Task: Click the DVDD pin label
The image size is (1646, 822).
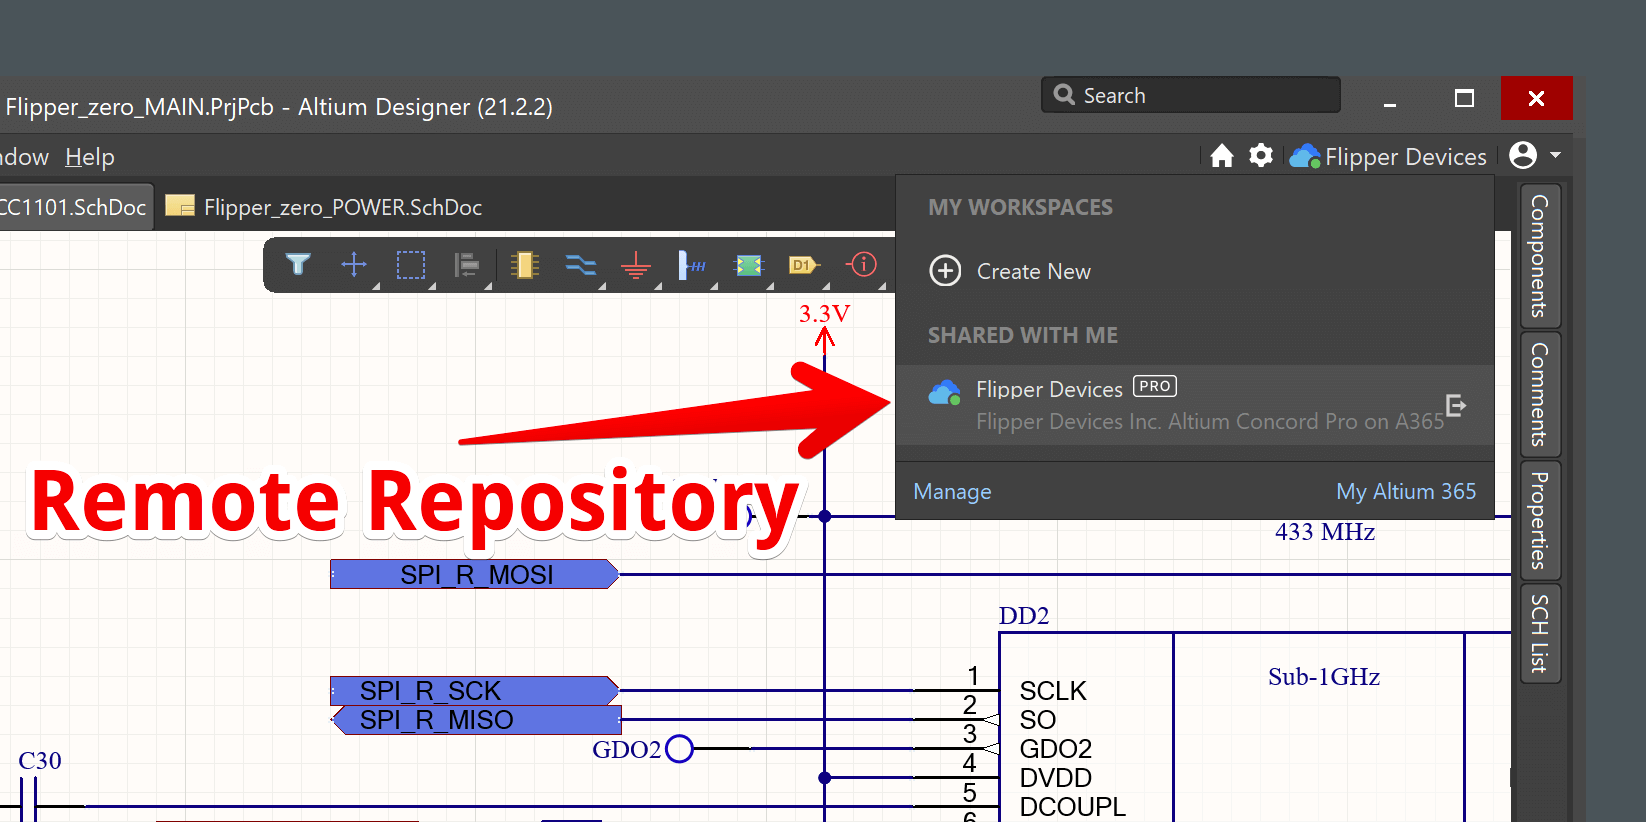Action: coord(1056,778)
